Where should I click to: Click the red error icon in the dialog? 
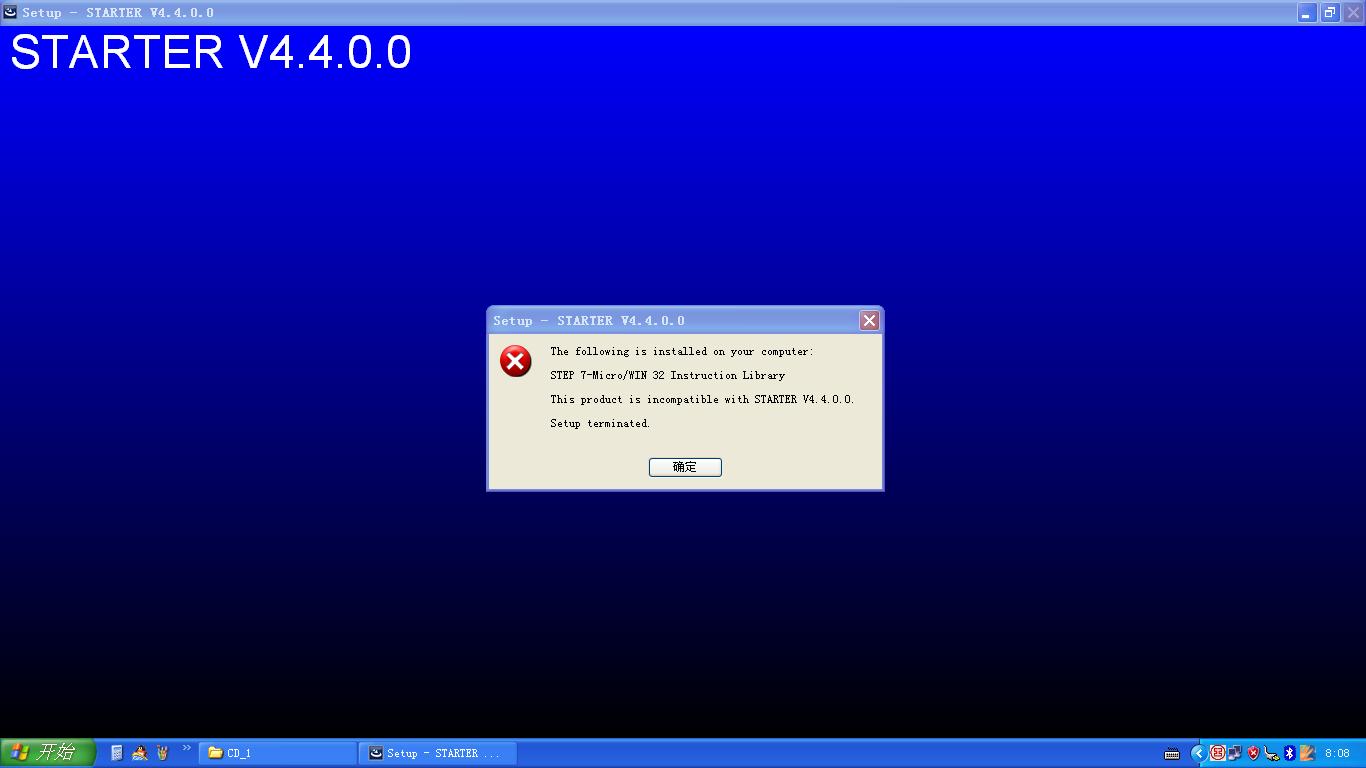516,361
